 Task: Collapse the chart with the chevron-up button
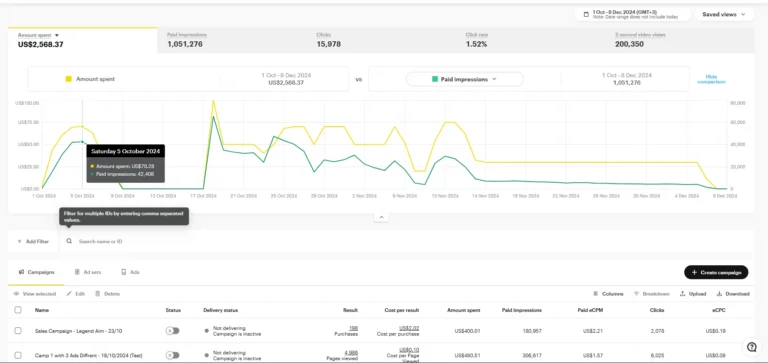pyautogui.click(x=381, y=218)
